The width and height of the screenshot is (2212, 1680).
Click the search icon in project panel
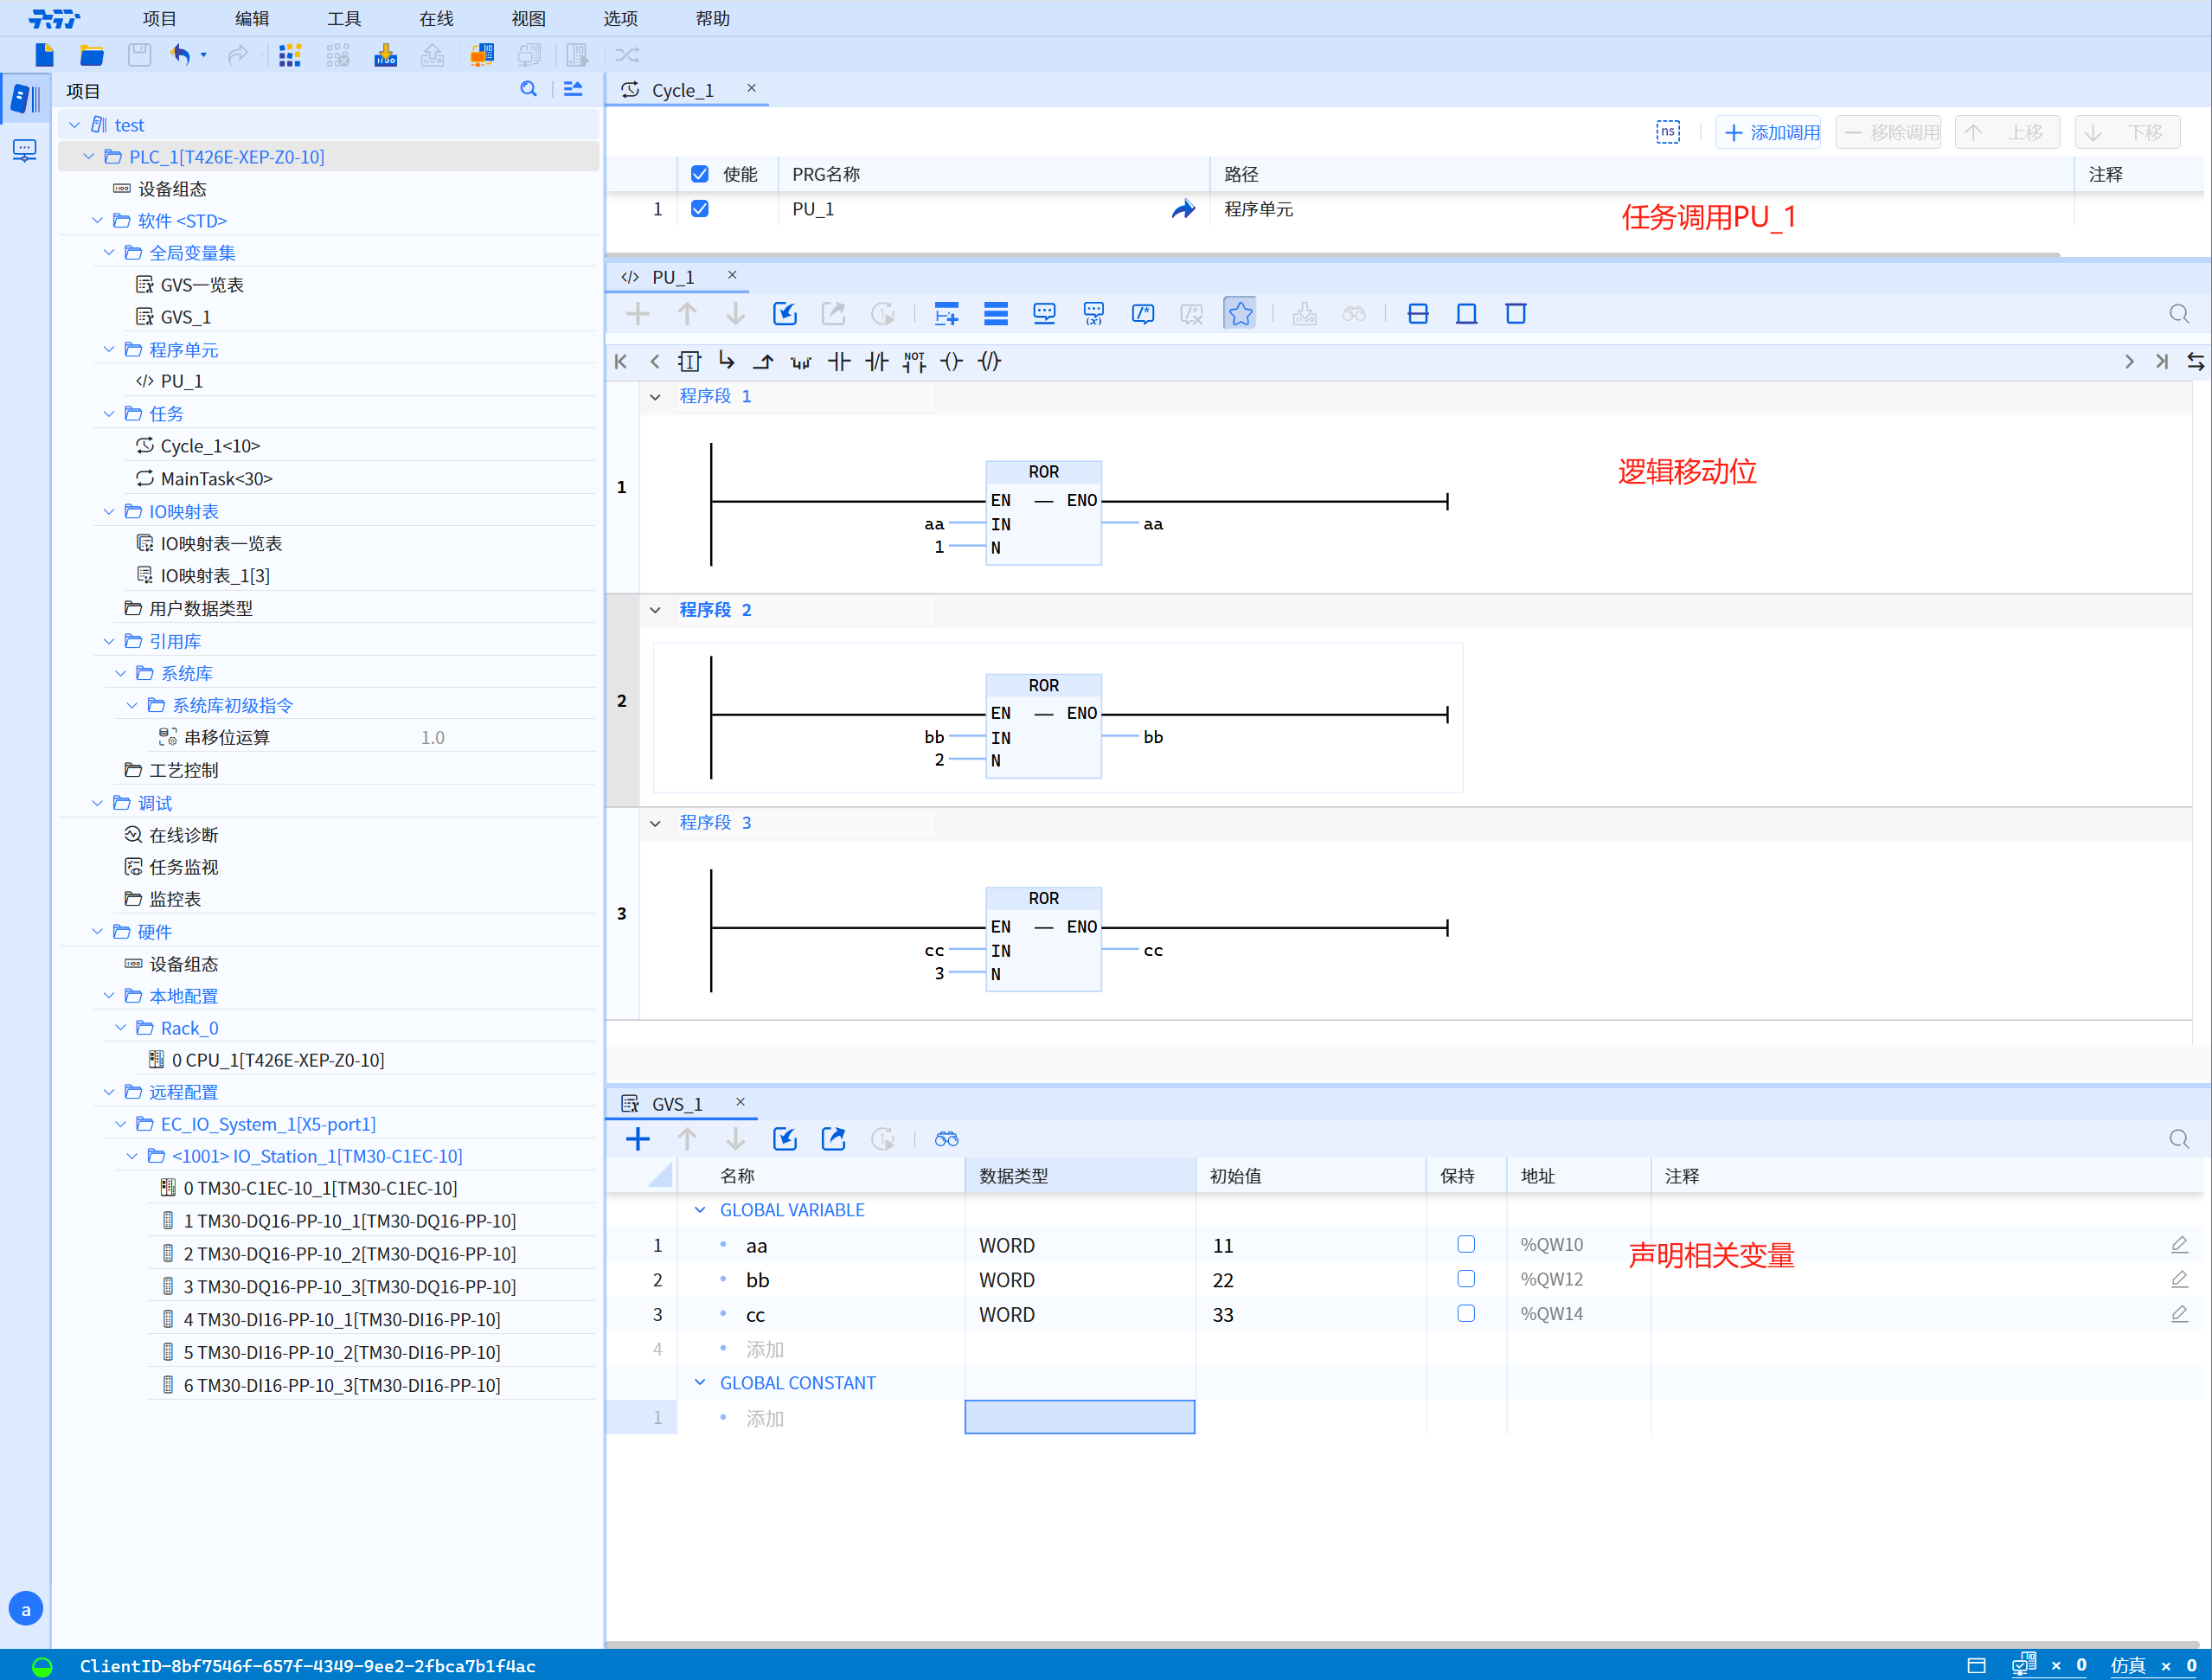click(528, 90)
